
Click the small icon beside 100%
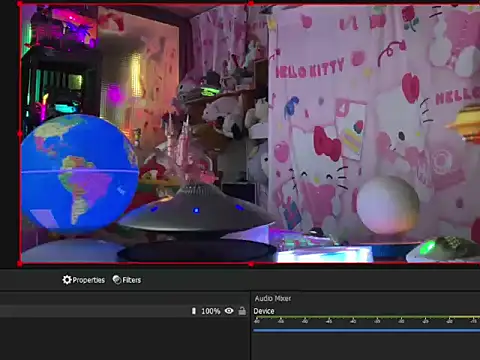194,311
